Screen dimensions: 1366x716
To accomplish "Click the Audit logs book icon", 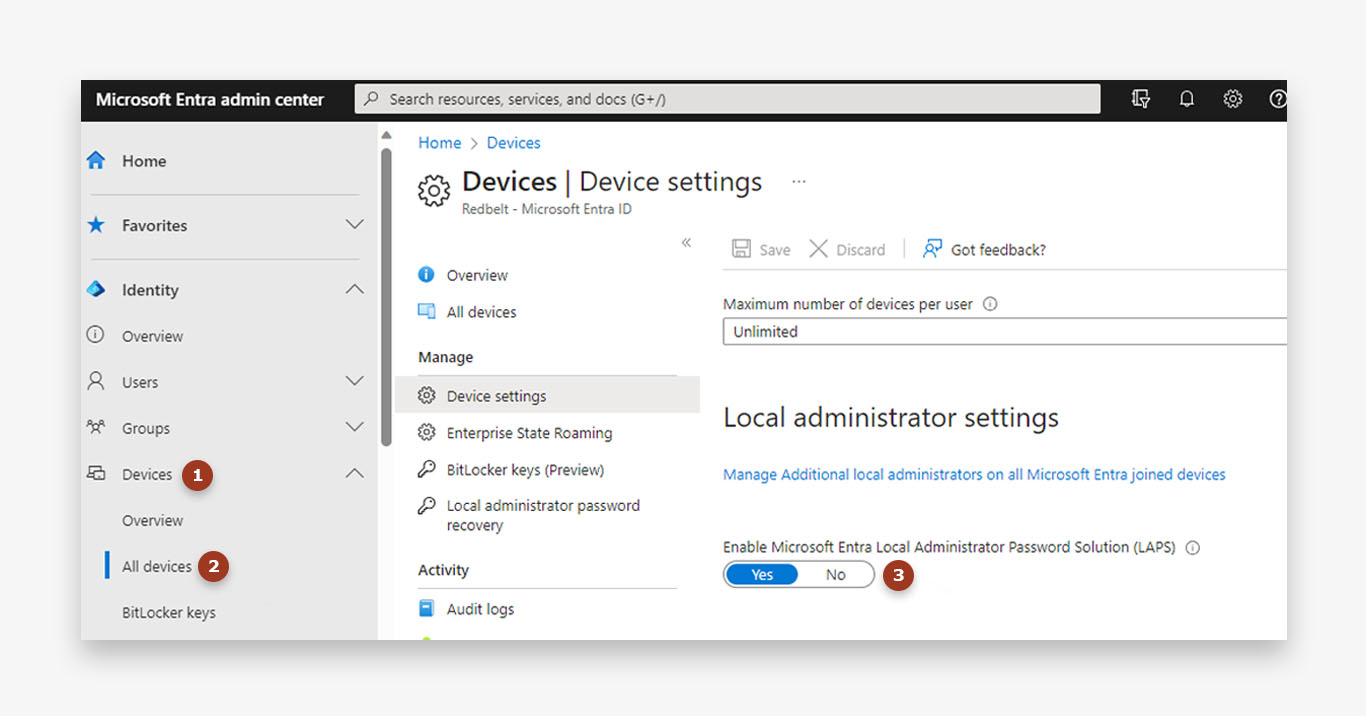I will click(x=427, y=608).
